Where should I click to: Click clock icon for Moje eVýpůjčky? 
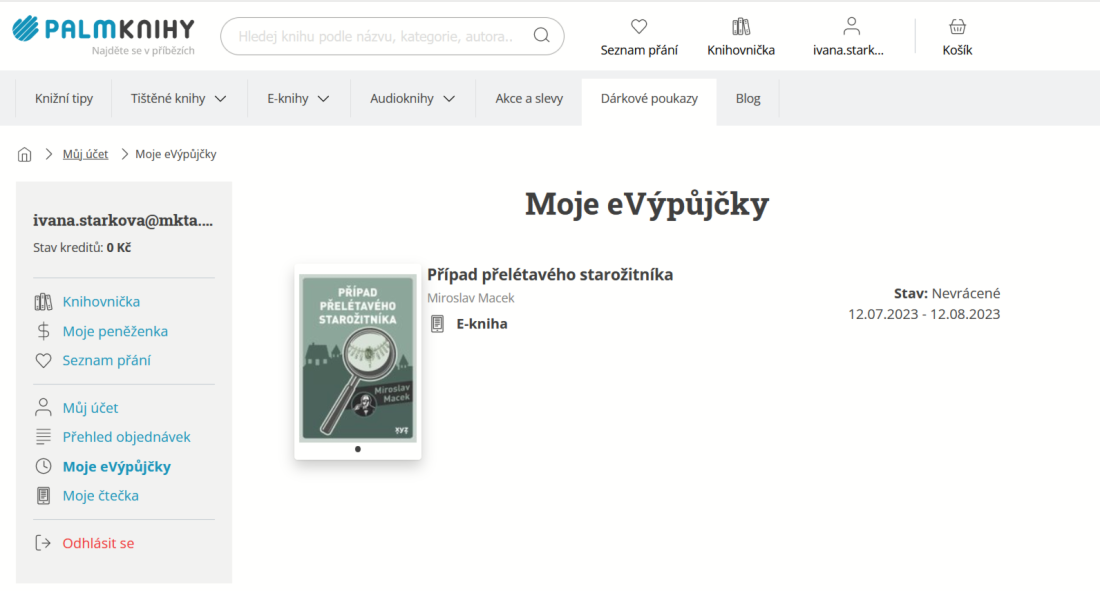[43, 466]
